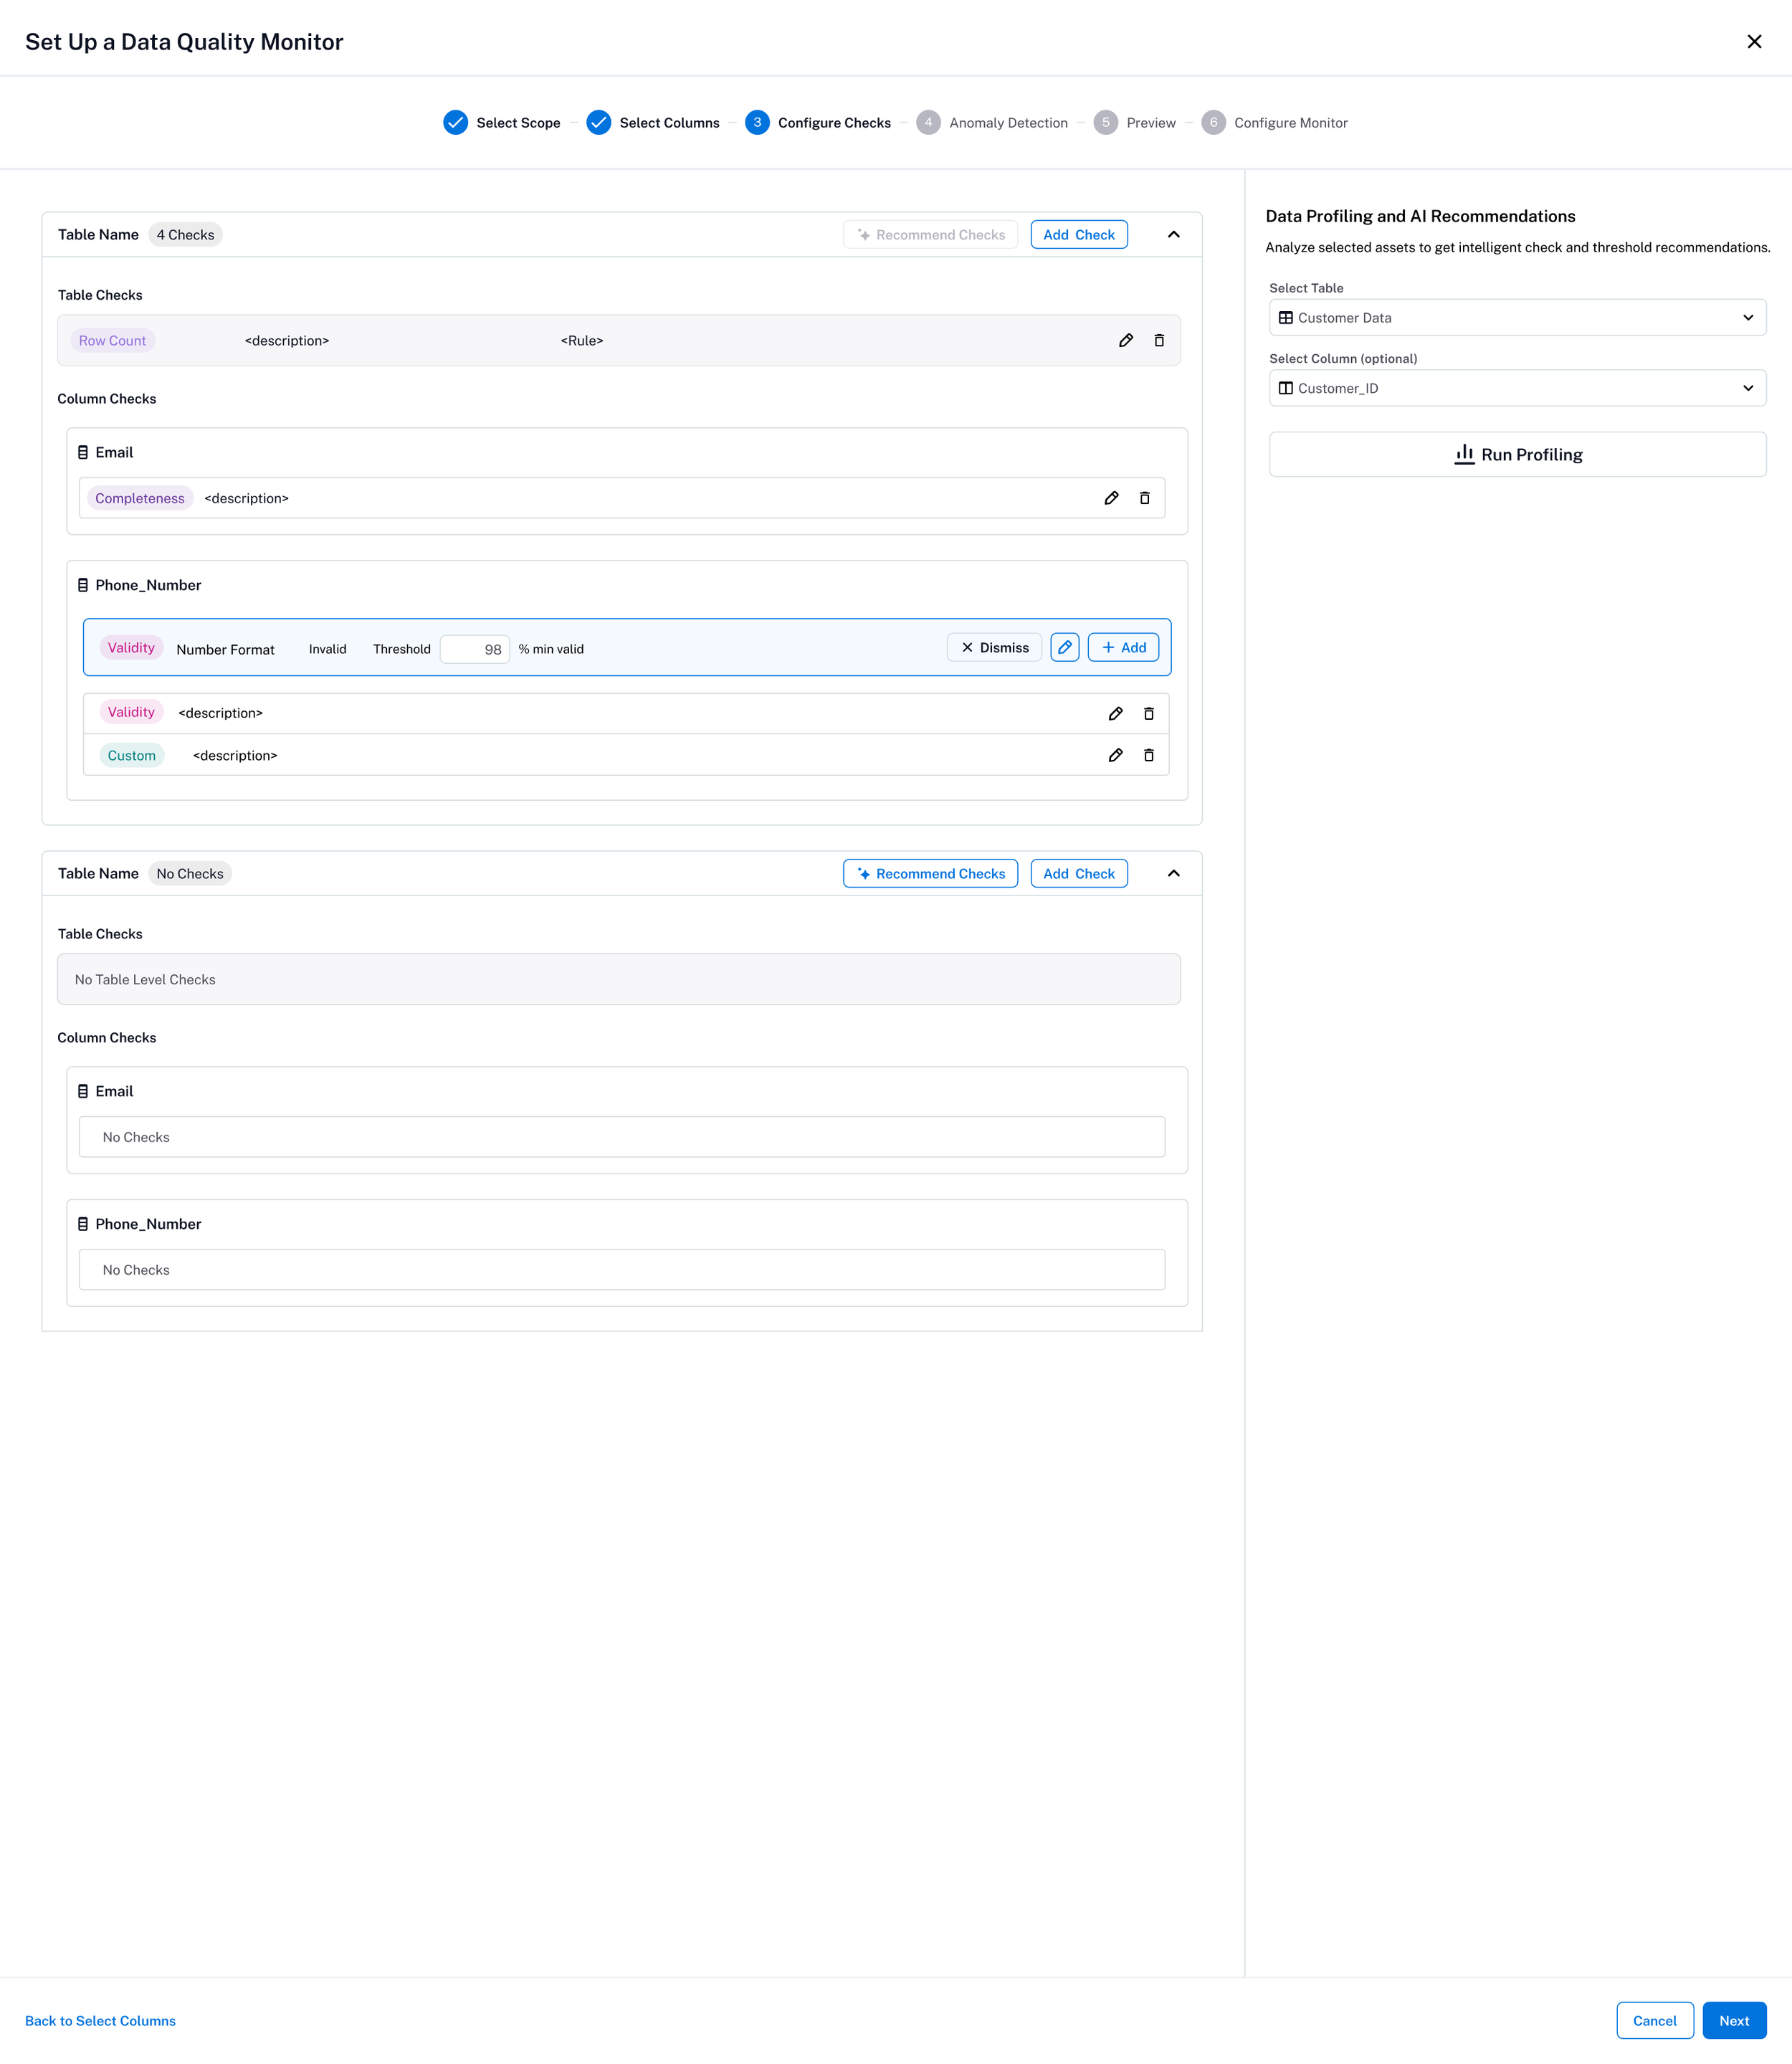Edit the recommended Number Format validity check
The width and height of the screenshot is (1792, 2064).
(x=1064, y=647)
